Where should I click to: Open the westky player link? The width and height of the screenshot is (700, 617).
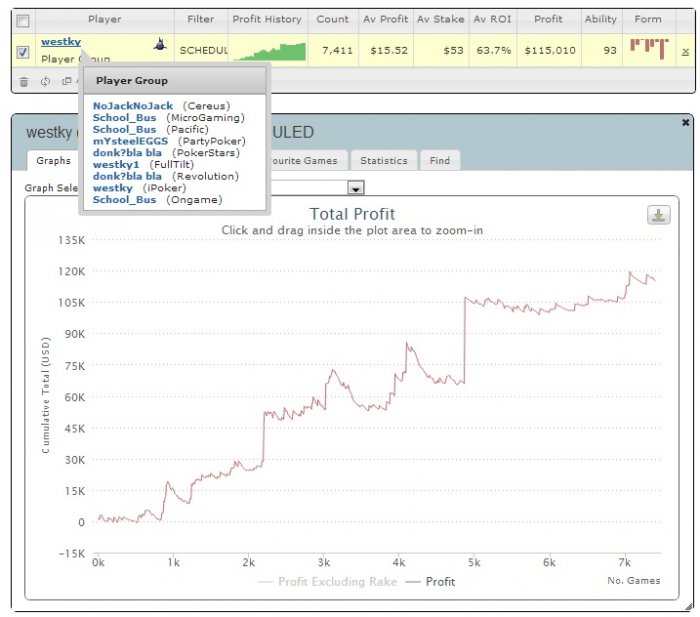pyautogui.click(x=61, y=42)
